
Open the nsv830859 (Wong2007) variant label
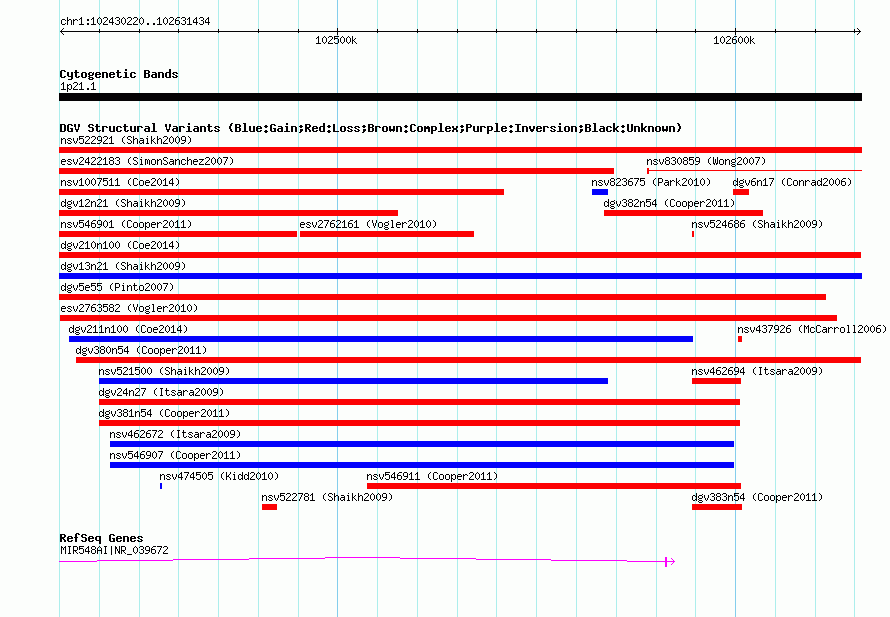pos(706,161)
